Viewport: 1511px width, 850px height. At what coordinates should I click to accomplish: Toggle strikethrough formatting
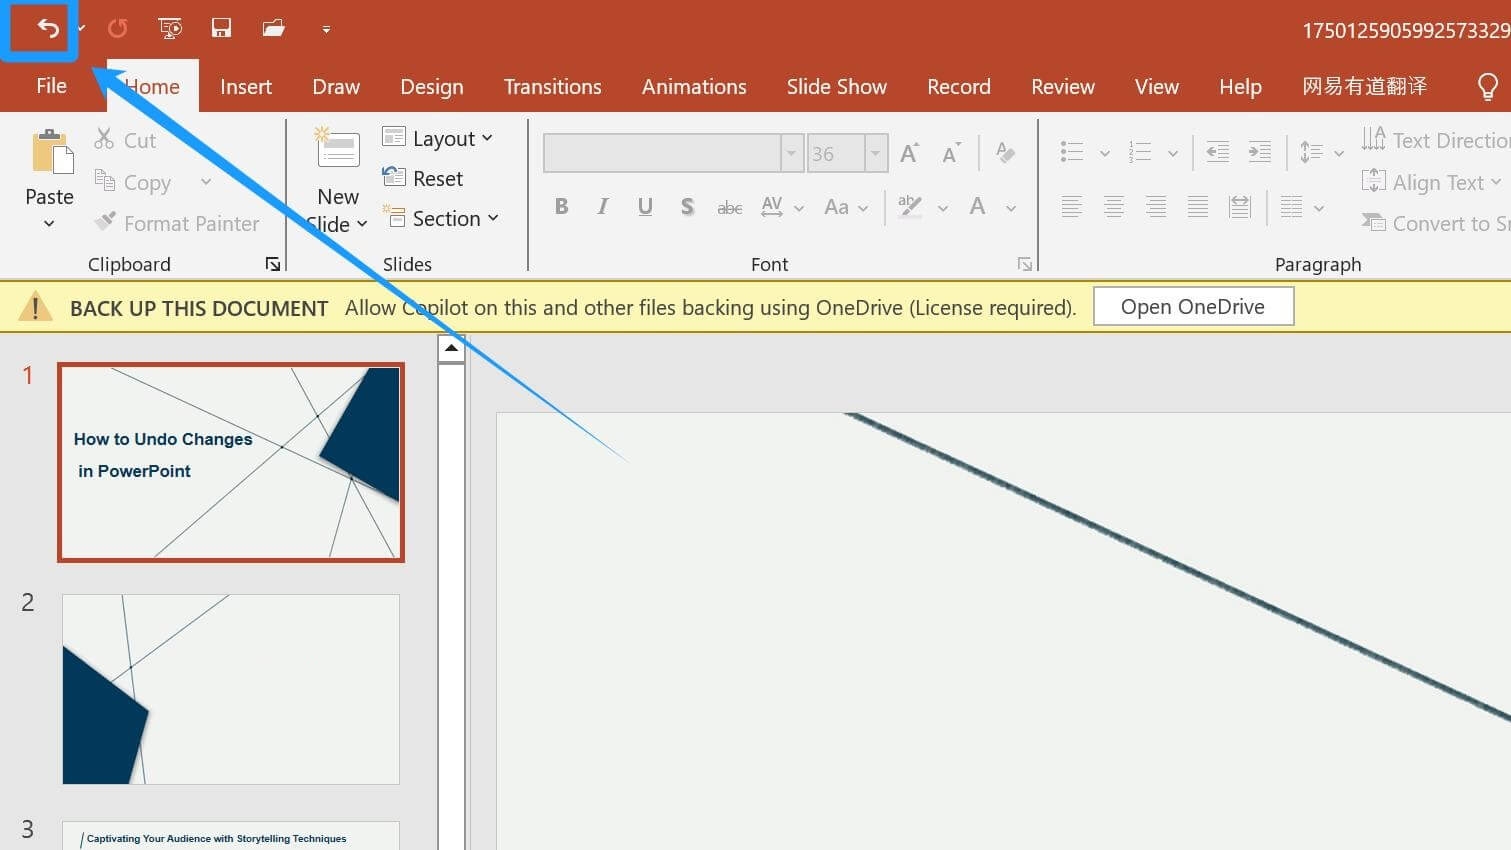[x=729, y=206]
